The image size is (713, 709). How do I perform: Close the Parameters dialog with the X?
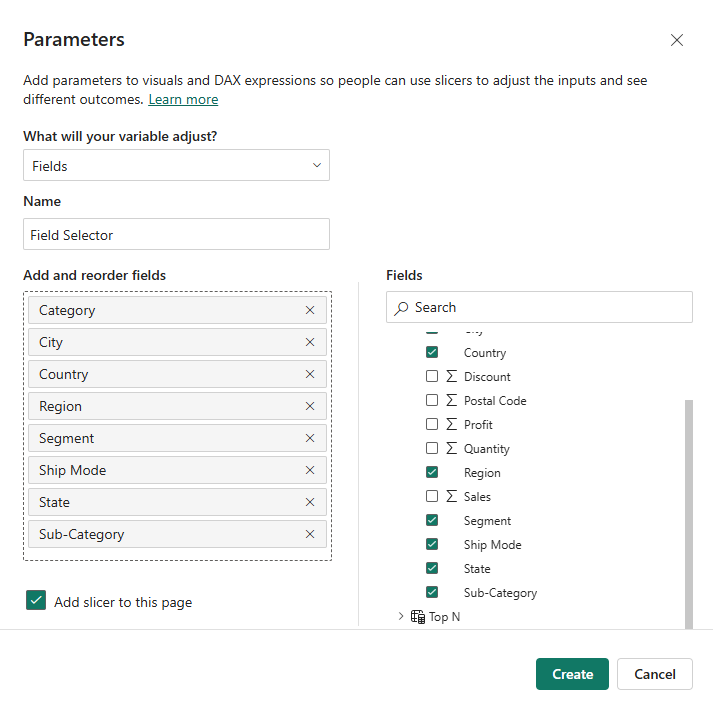(677, 40)
